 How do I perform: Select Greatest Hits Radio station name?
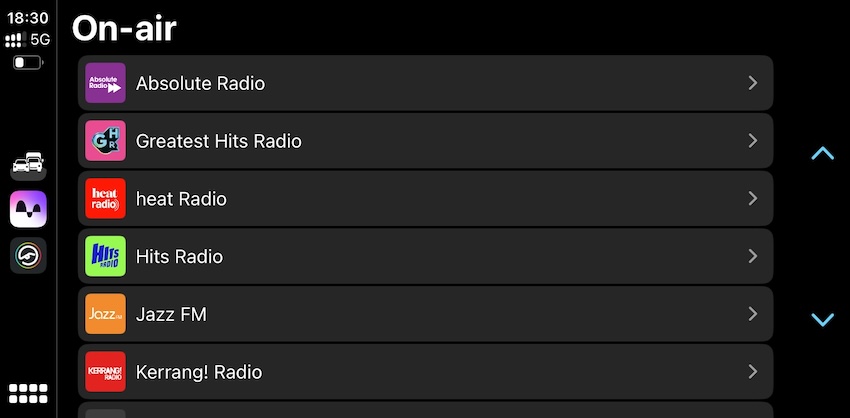218,141
